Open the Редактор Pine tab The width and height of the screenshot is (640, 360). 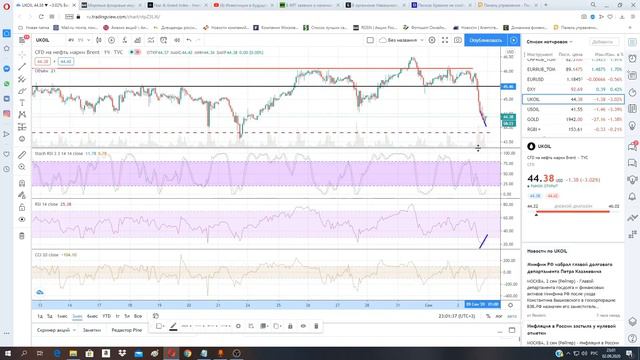click(127, 330)
